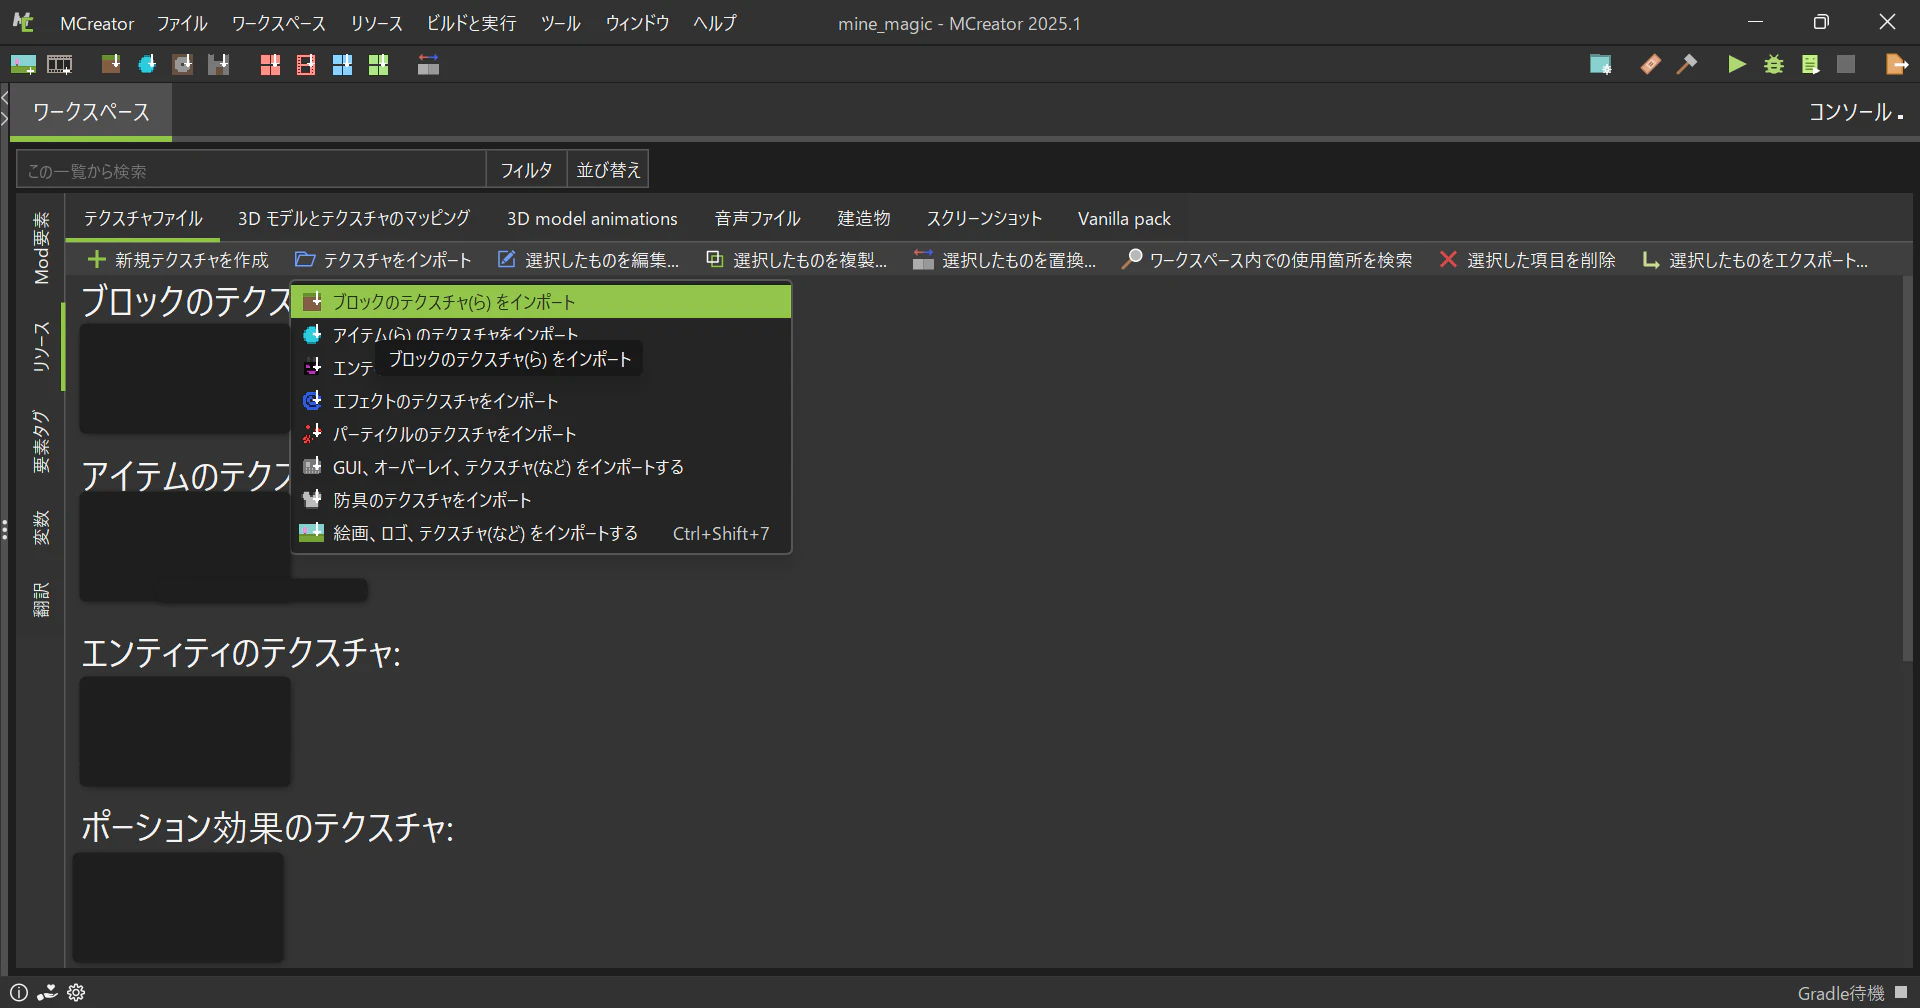Click the eraser icon in the toolbar
Image resolution: width=1920 pixels, height=1008 pixels.
[1651, 65]
